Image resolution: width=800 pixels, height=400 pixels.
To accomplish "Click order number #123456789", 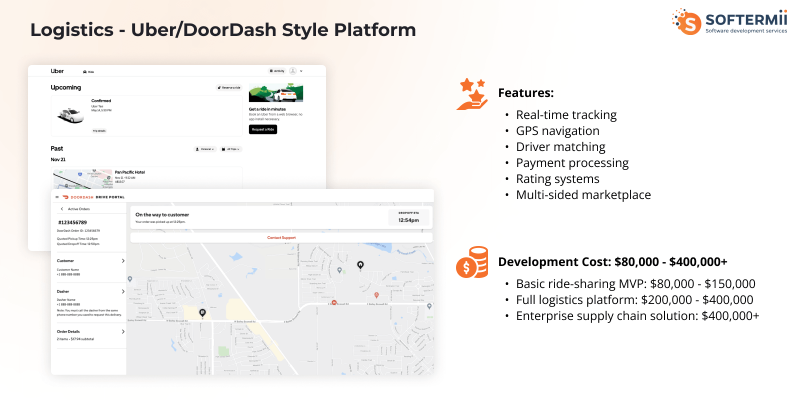I will click(72, 222).
